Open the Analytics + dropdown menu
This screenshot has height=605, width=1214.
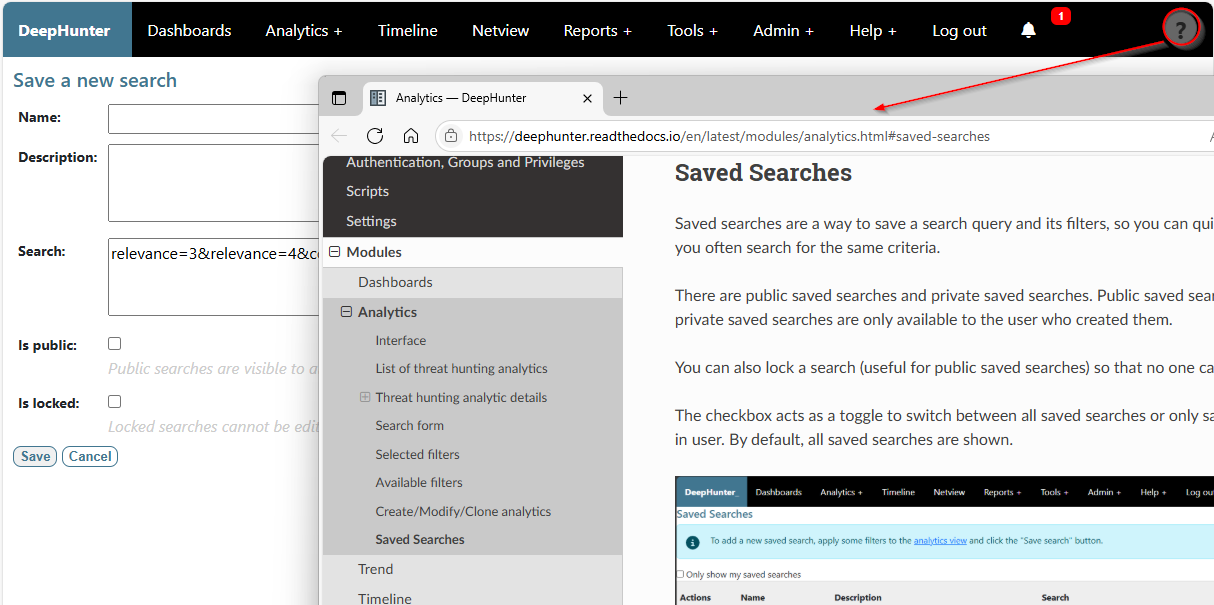click(x=304, y=30)
